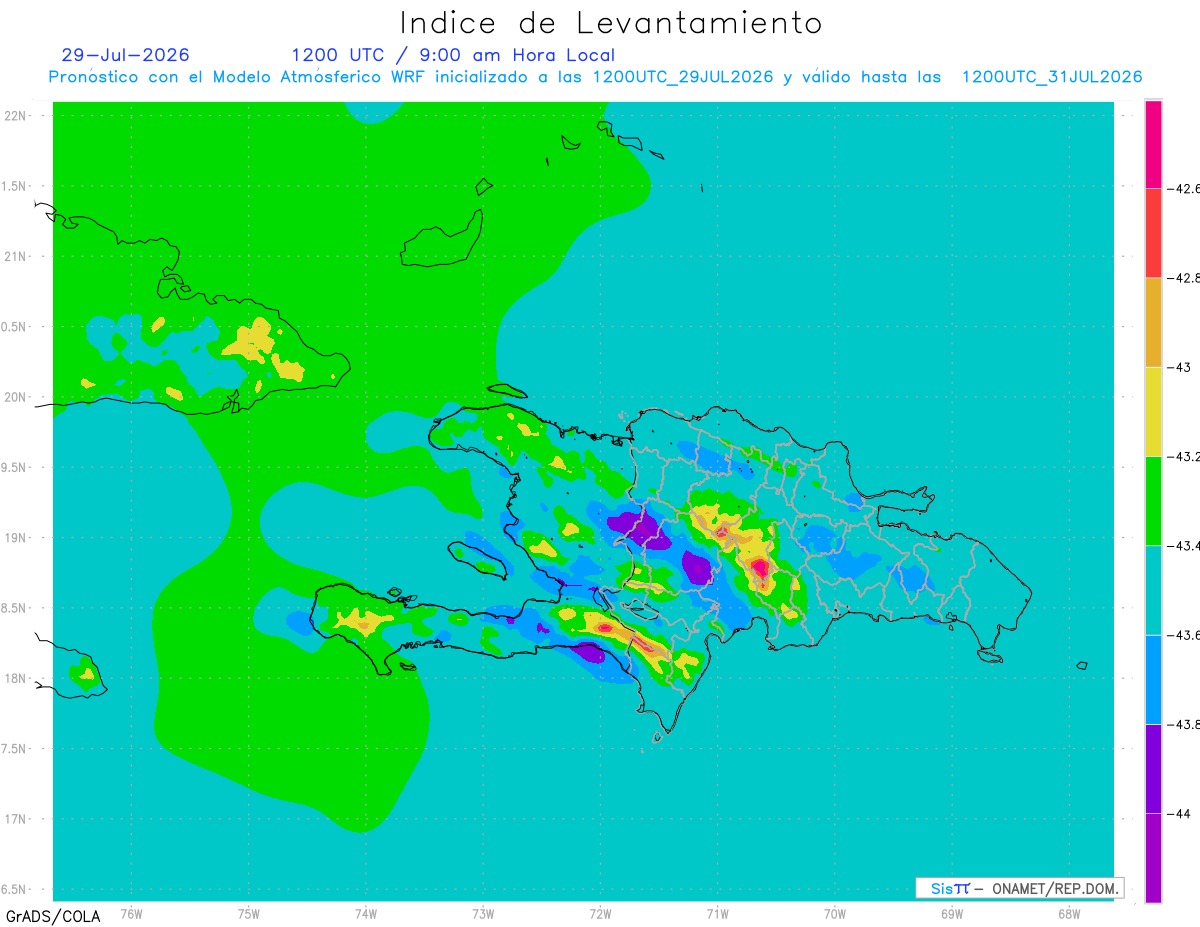Click the '68W' longitude label
This screenshot has width=1200, height=927.
1069,913
